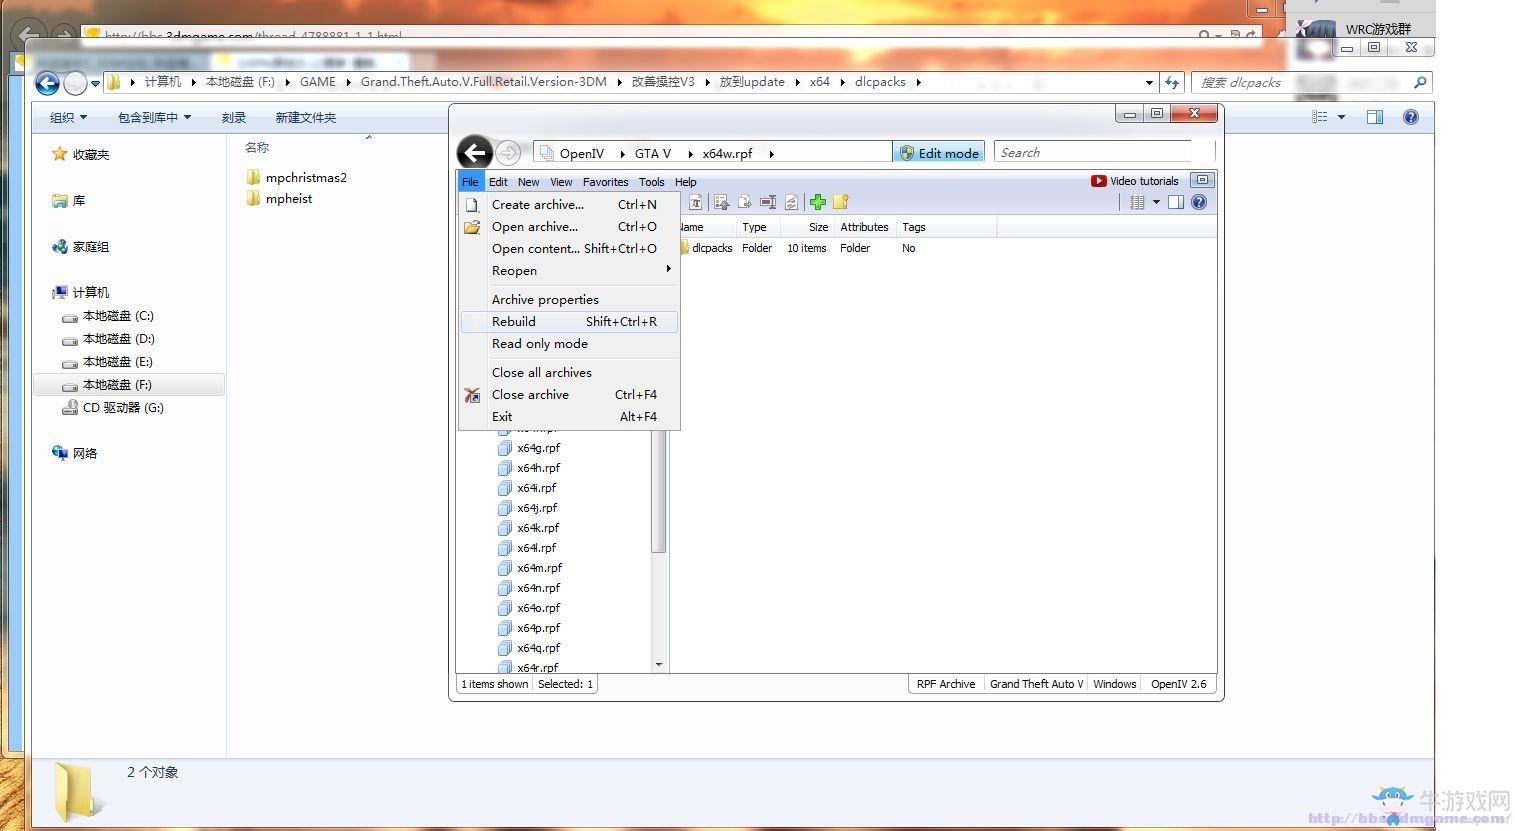Open the Favorites menu in OpenIV
This screenshot has width=1515, height=831.
[605, 182]
